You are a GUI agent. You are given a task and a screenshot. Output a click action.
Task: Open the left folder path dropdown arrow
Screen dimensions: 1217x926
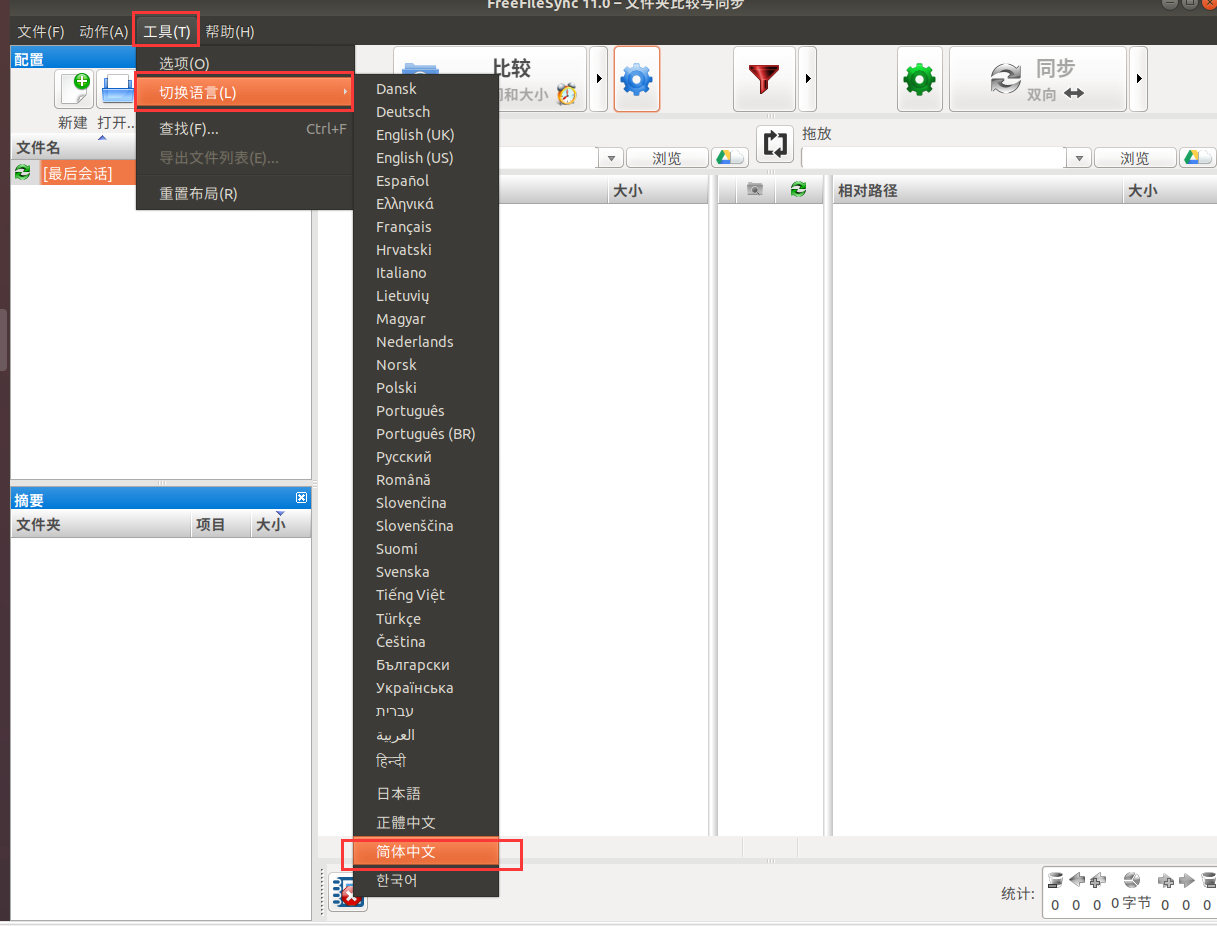pyautogui.click(x=610, y=157)
